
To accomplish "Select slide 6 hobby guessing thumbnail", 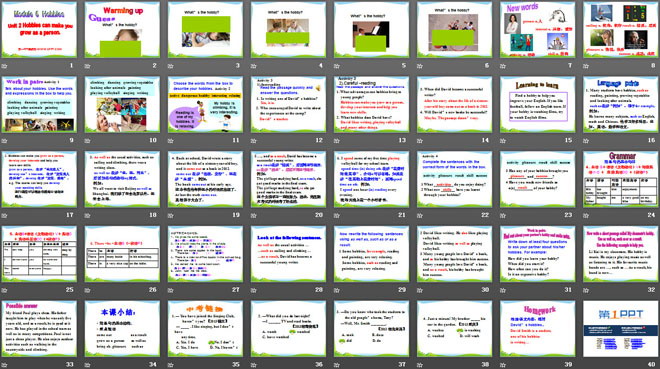I will 455,29.
